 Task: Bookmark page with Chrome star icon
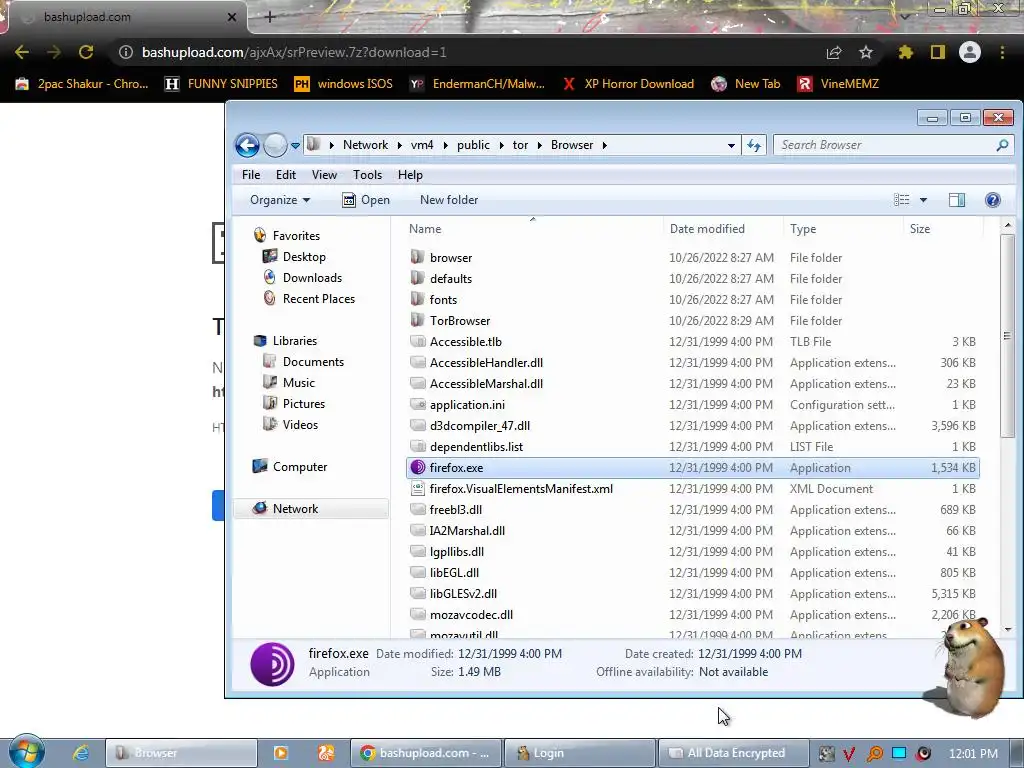[865, 52]
